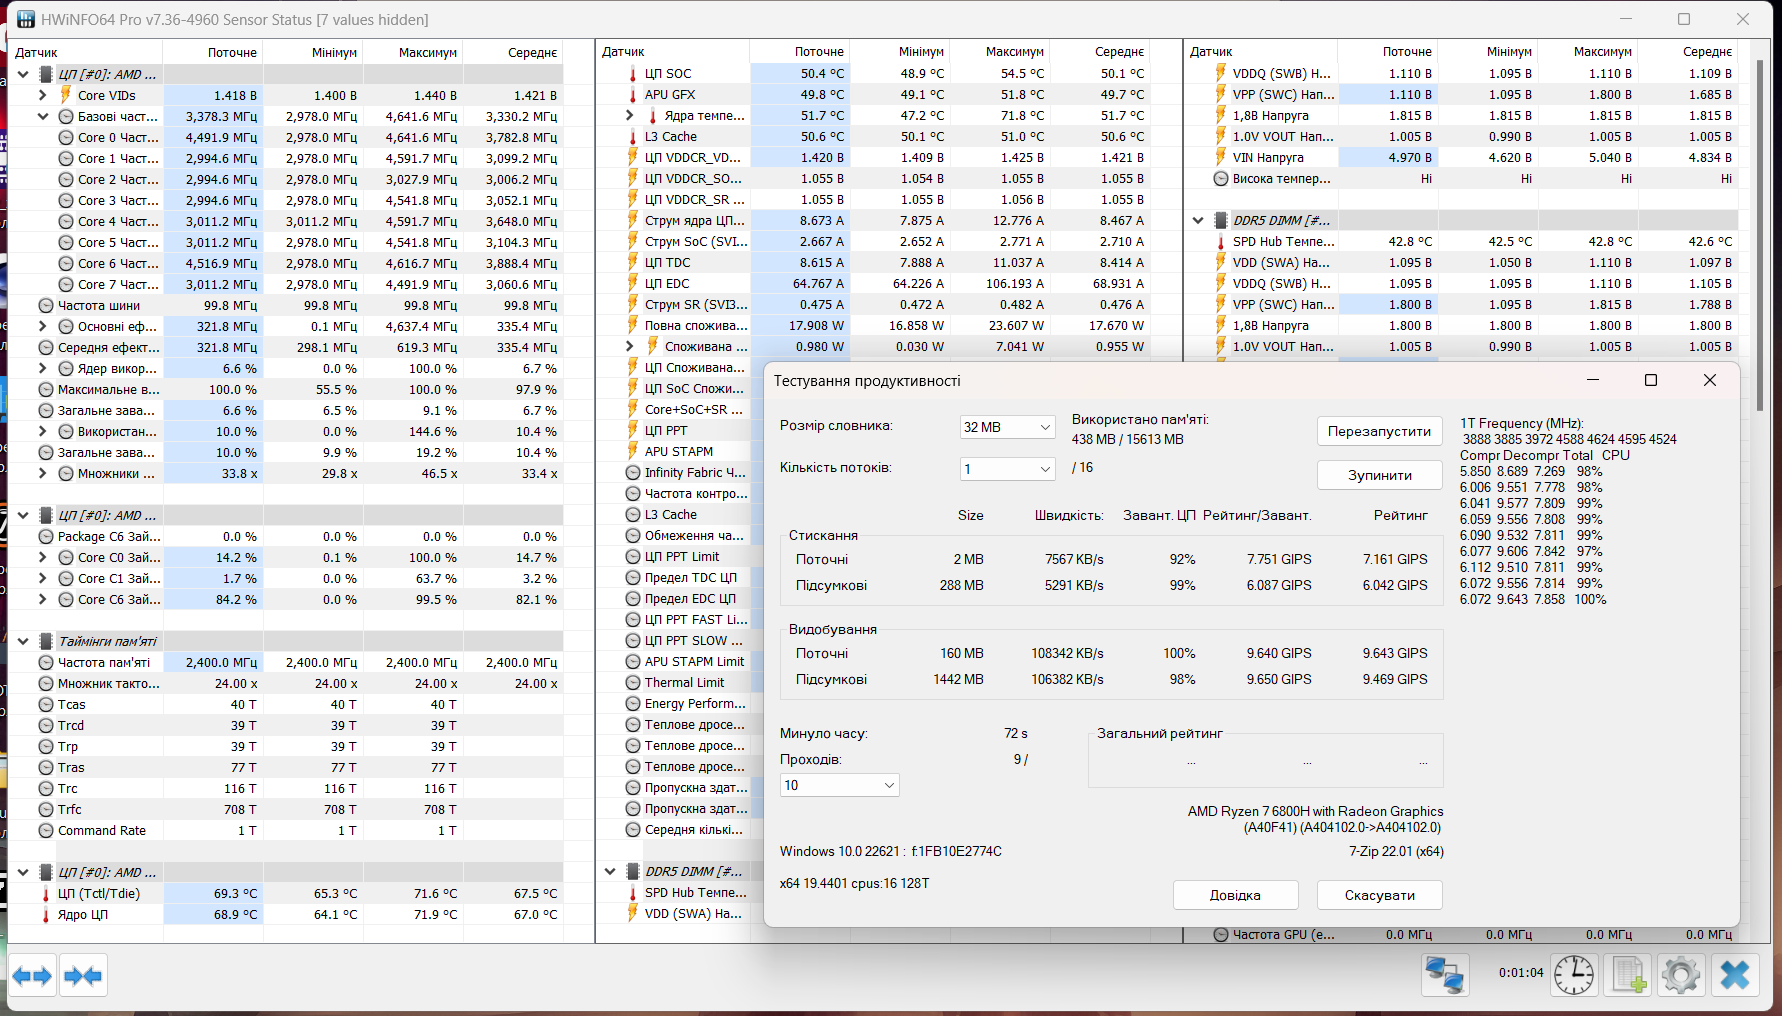Click the blue X close-sensors icon
Viewport: 1782px width, 1016px height.
tap(1735, 975)
